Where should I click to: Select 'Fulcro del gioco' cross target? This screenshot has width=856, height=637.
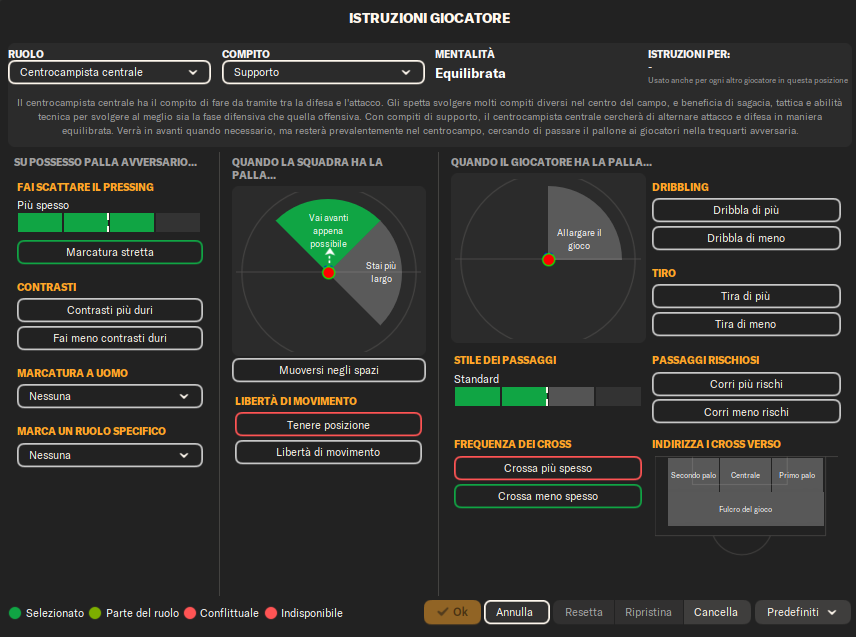[745, 509]
